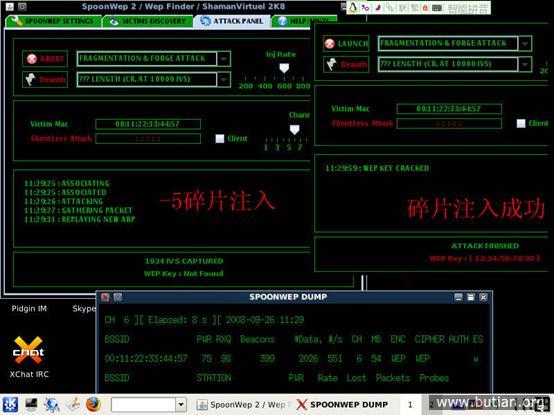Click the sticky icon in SPOONWEP DUMP title bar
This screenshot has height=415, width=554.
click(x=118, y=297)
